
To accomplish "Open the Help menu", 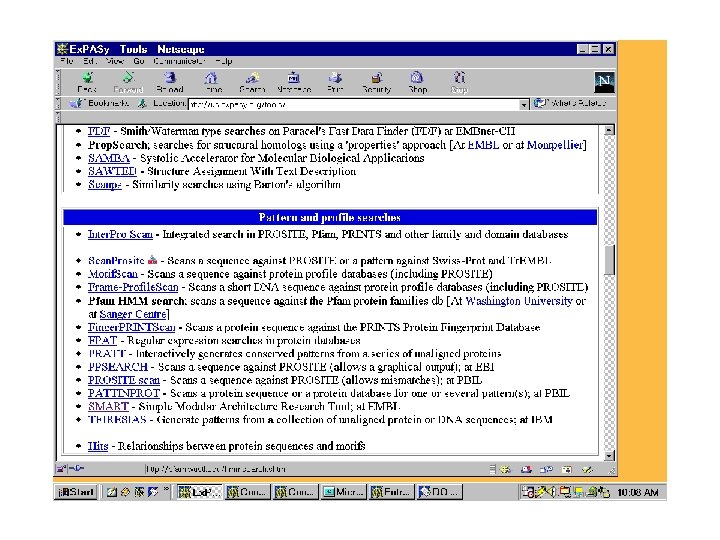I will (224, 61).
